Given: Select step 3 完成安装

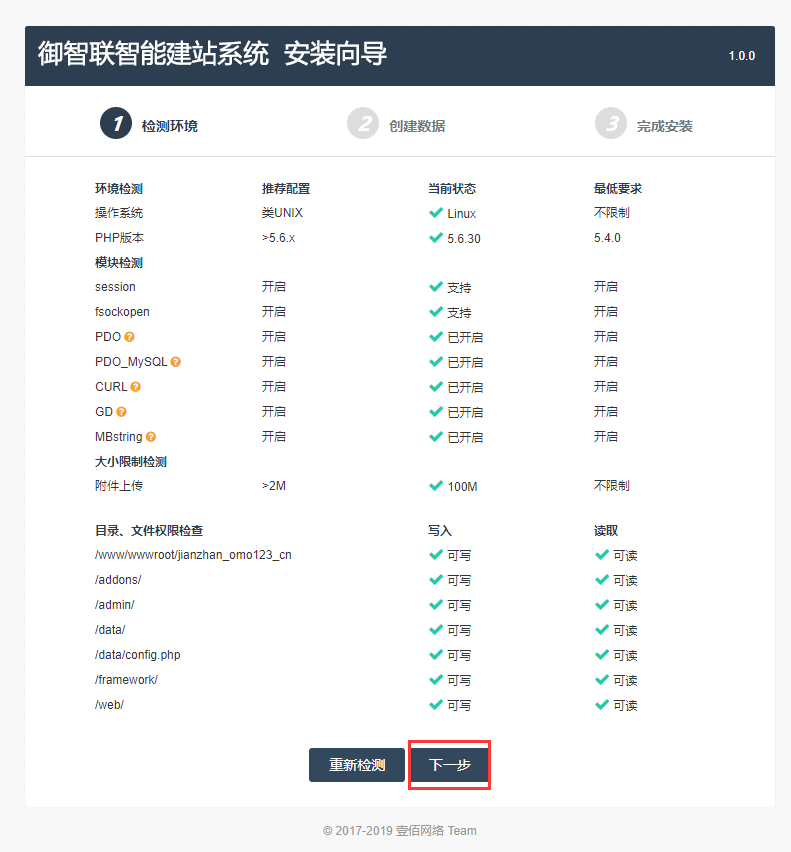Looking at the screenshot, I should [x=611, y=124].
